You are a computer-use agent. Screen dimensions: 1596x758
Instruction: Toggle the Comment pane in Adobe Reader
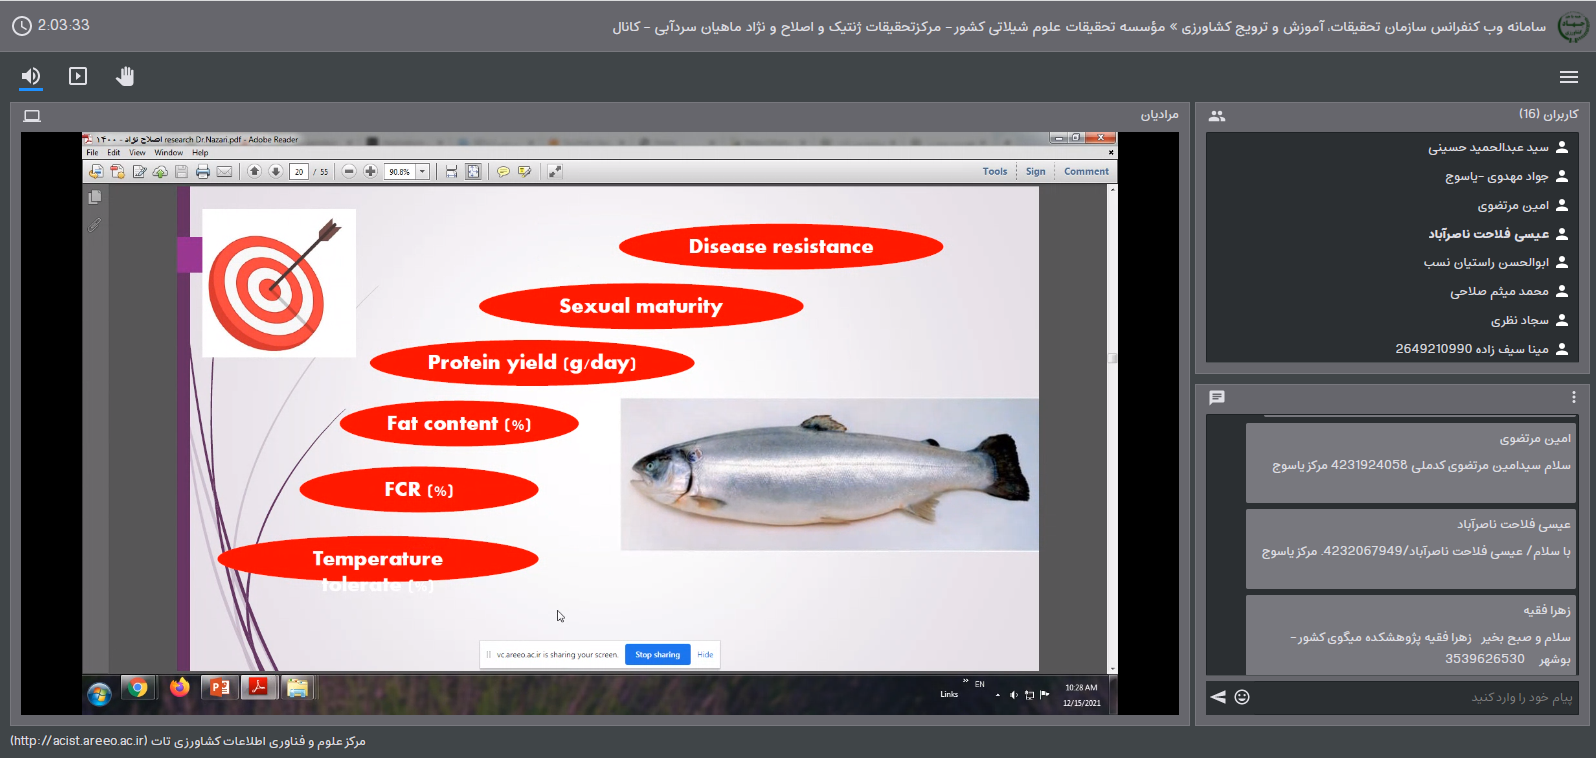pos(1086,172)
